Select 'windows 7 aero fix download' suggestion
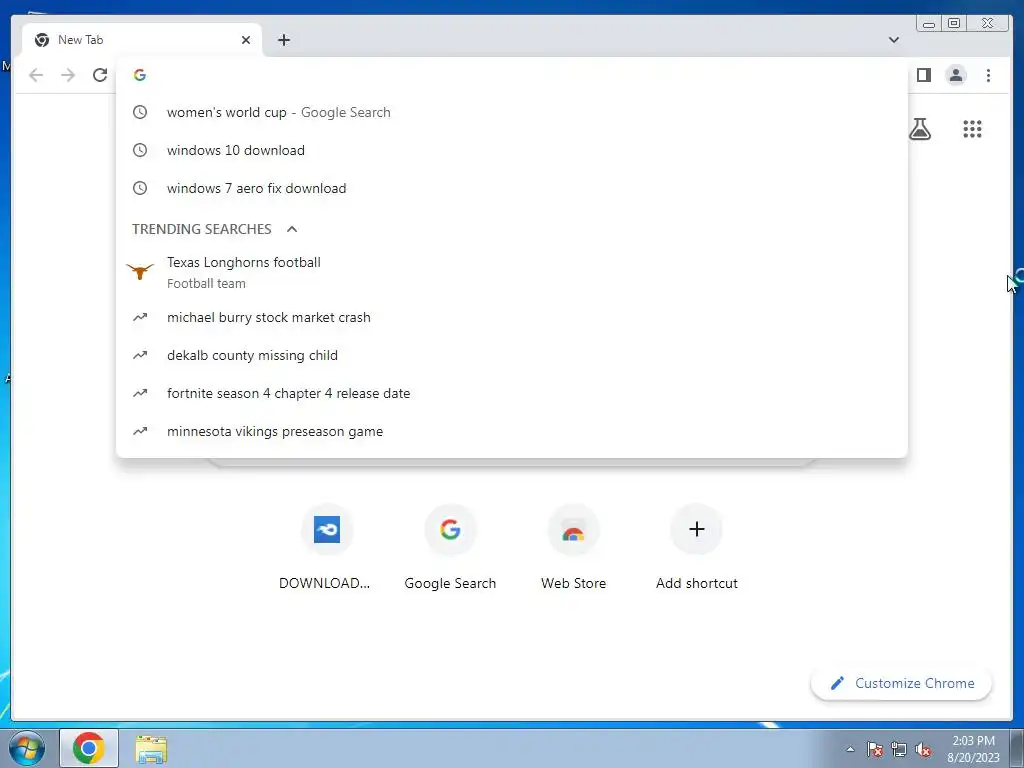The height and width of the screenshot is (768, 1024). [x=511, y=188]
